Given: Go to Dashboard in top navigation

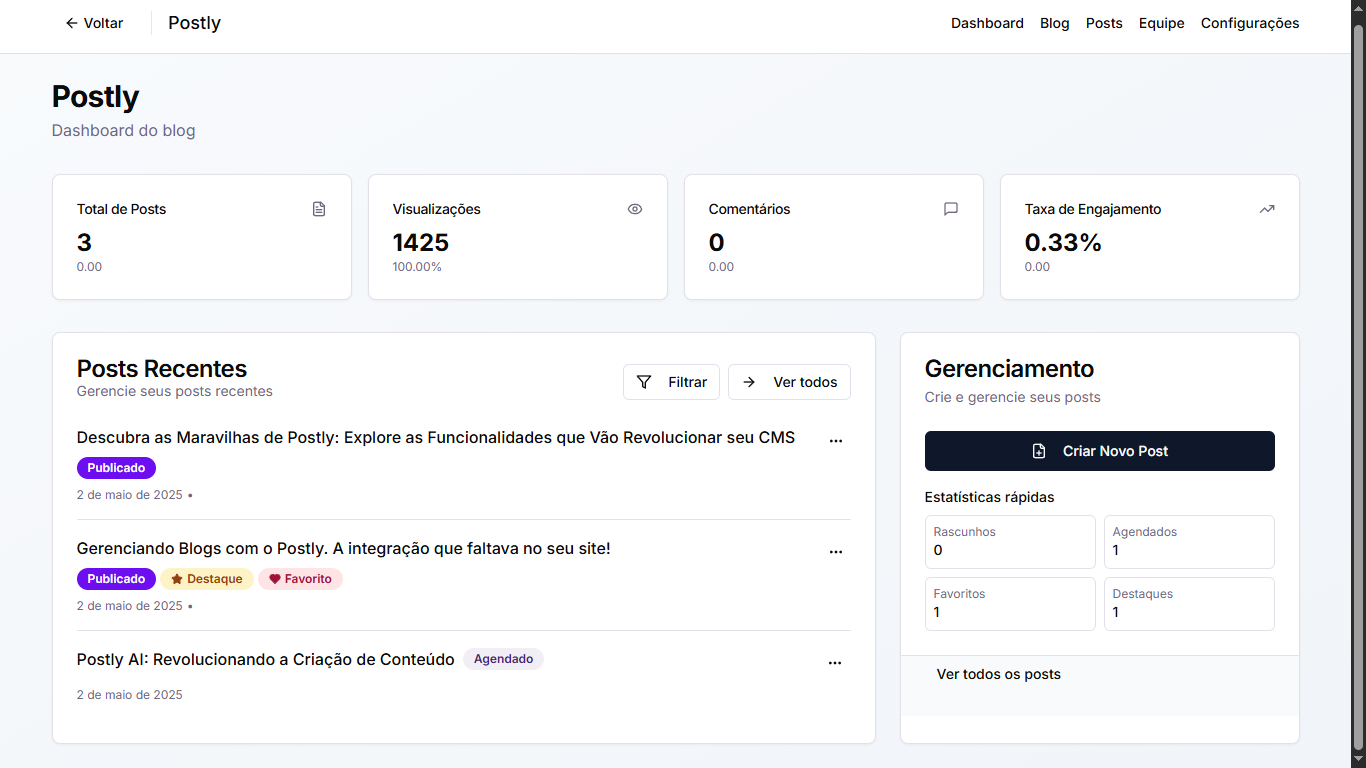Looking at the screenshot, I should click(x=987, y=23).
